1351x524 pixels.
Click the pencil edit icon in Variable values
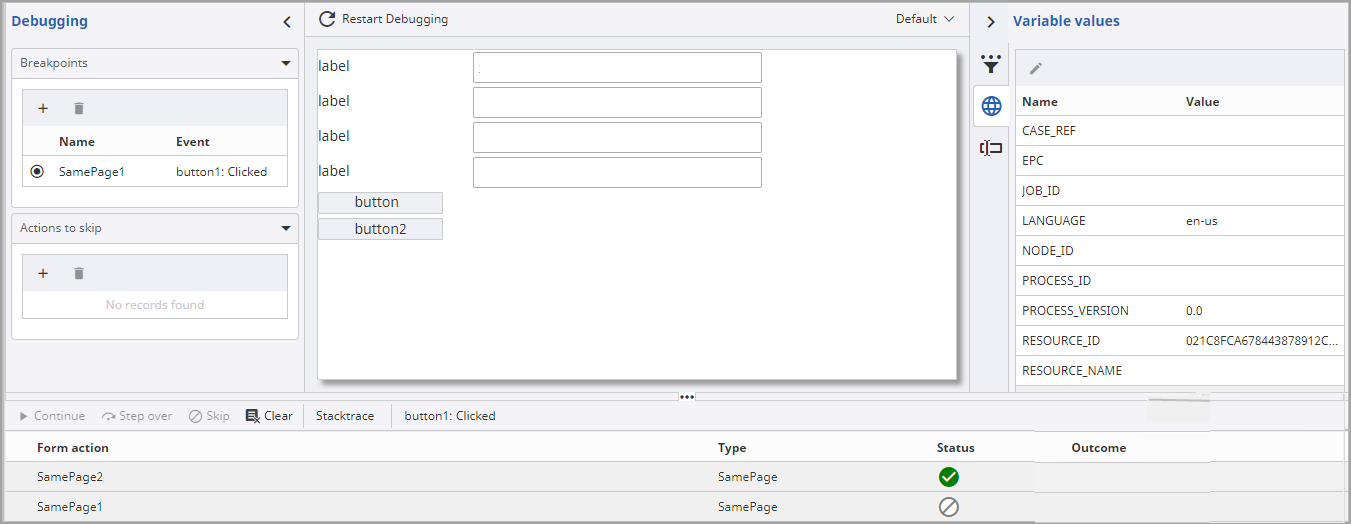(x=1036, y=68)
